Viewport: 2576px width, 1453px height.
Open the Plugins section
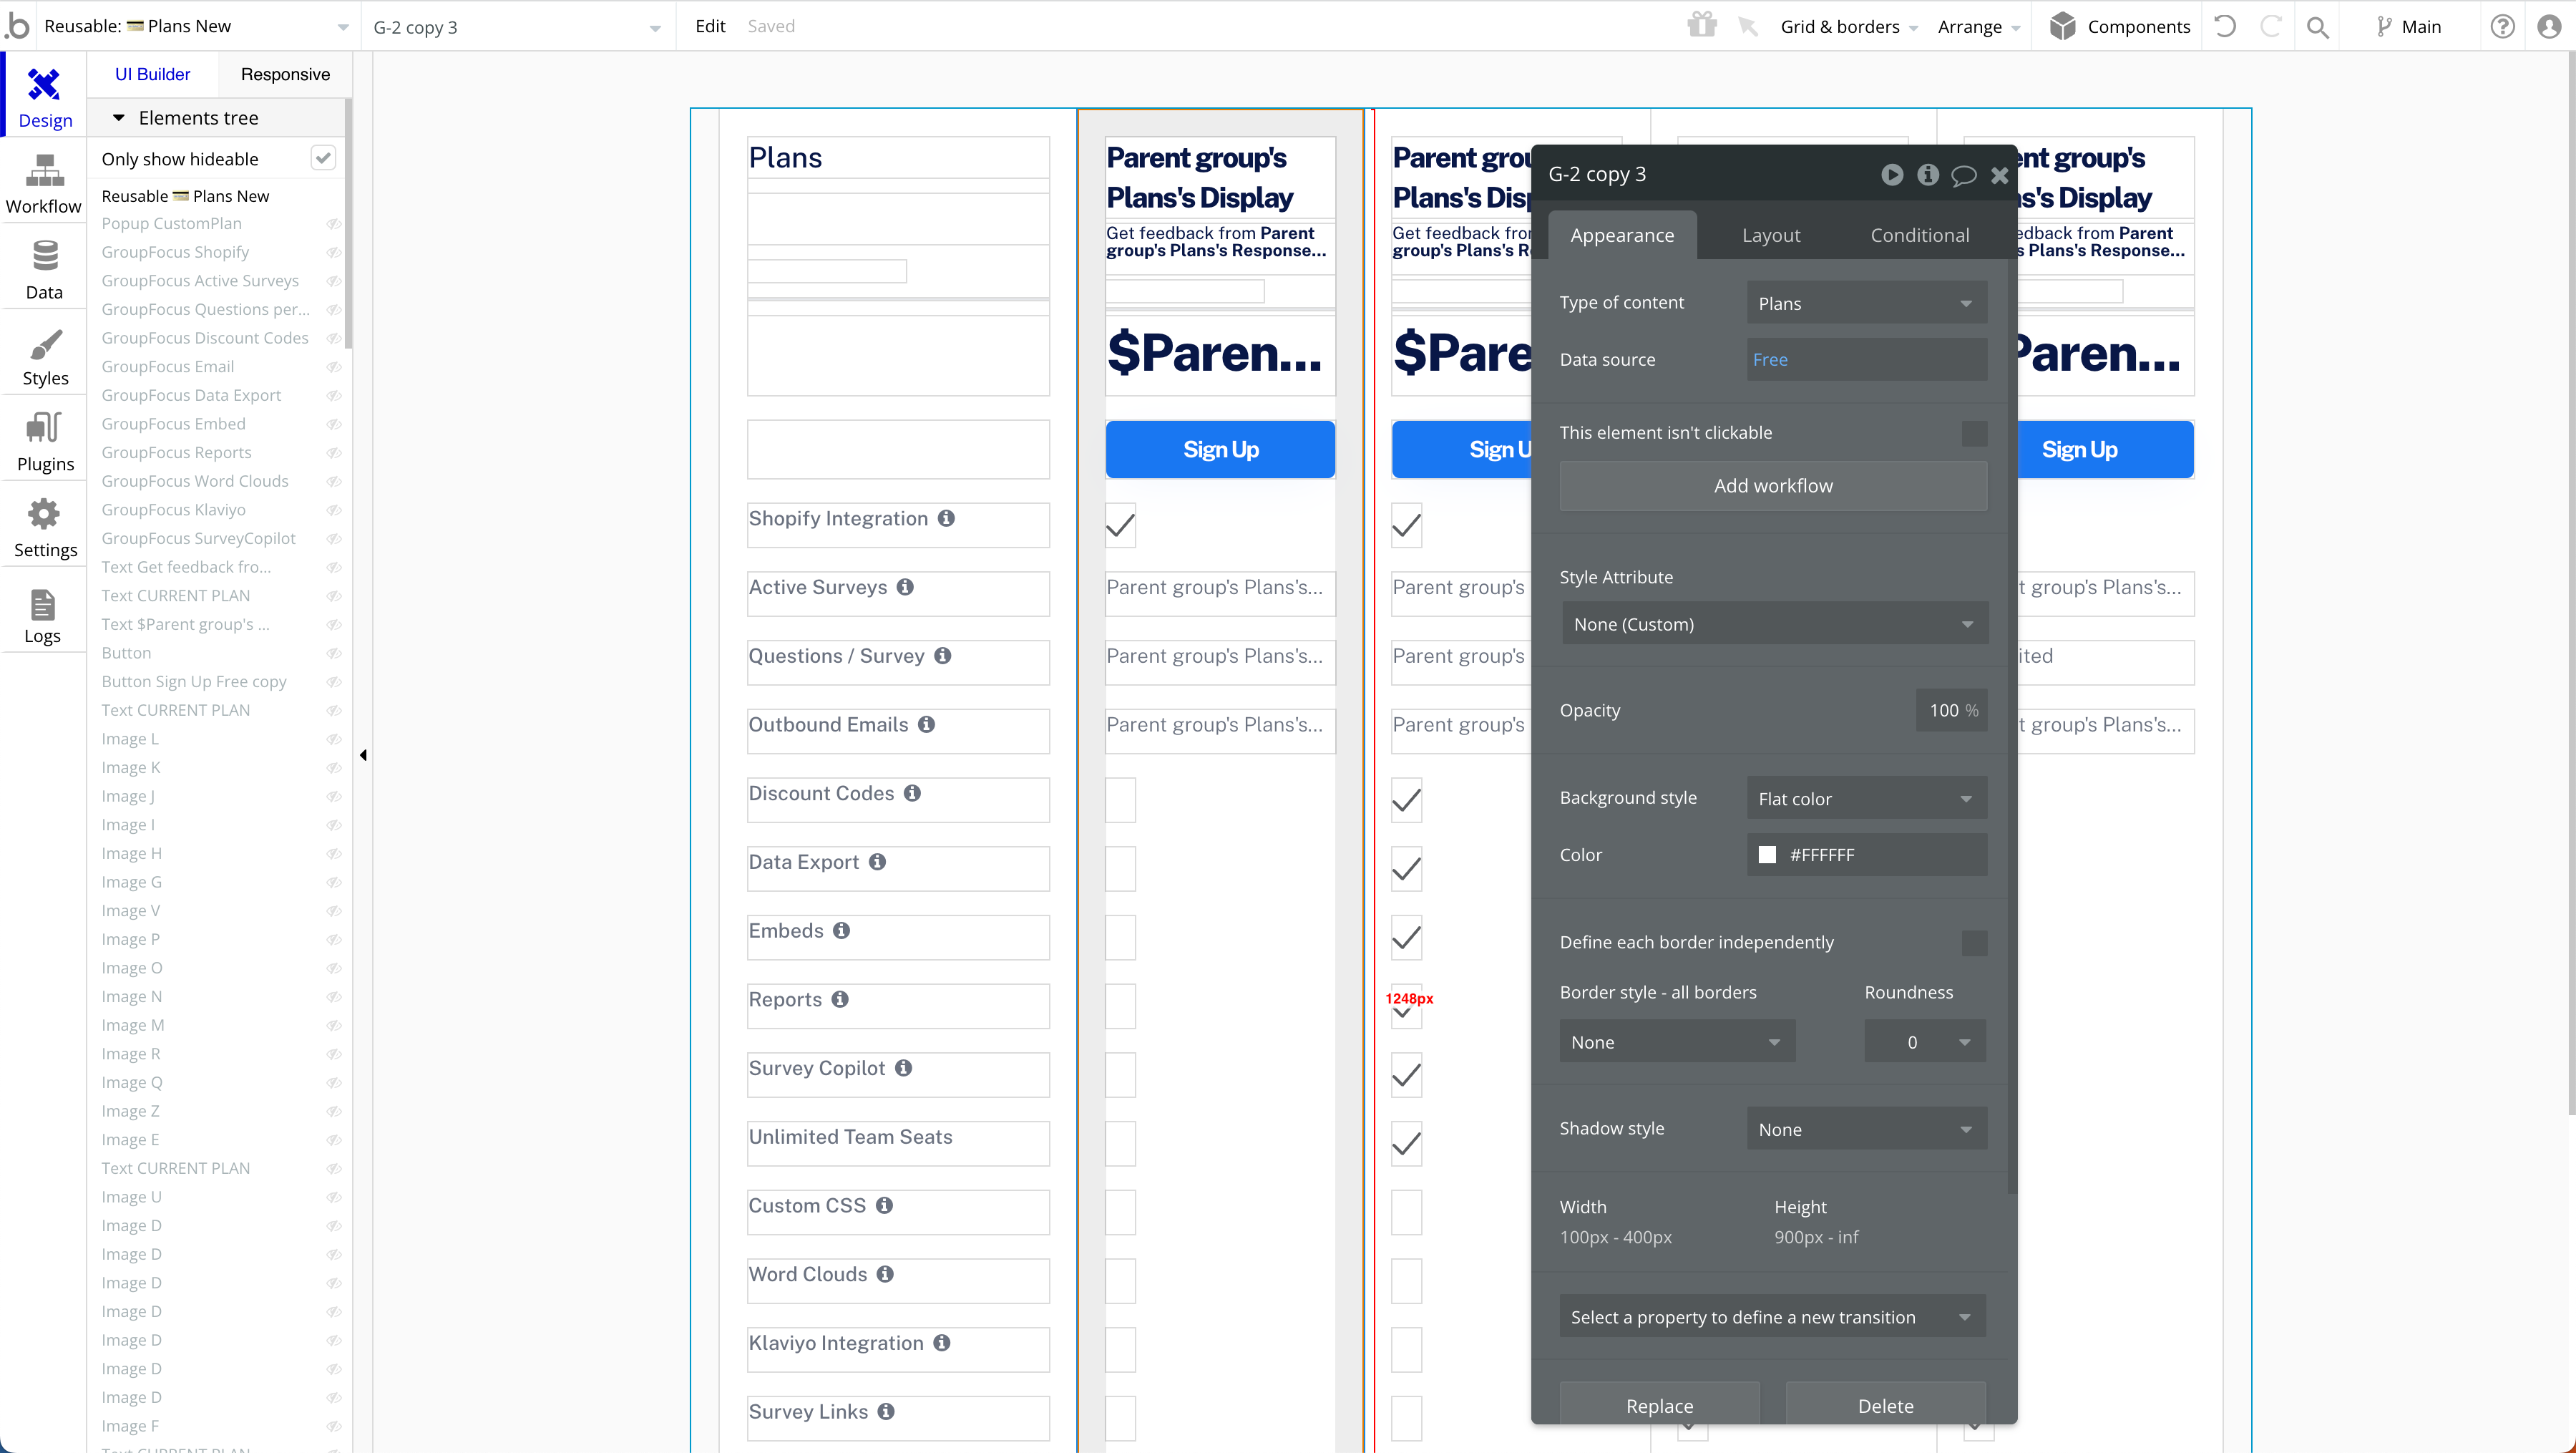click(43, 440)
